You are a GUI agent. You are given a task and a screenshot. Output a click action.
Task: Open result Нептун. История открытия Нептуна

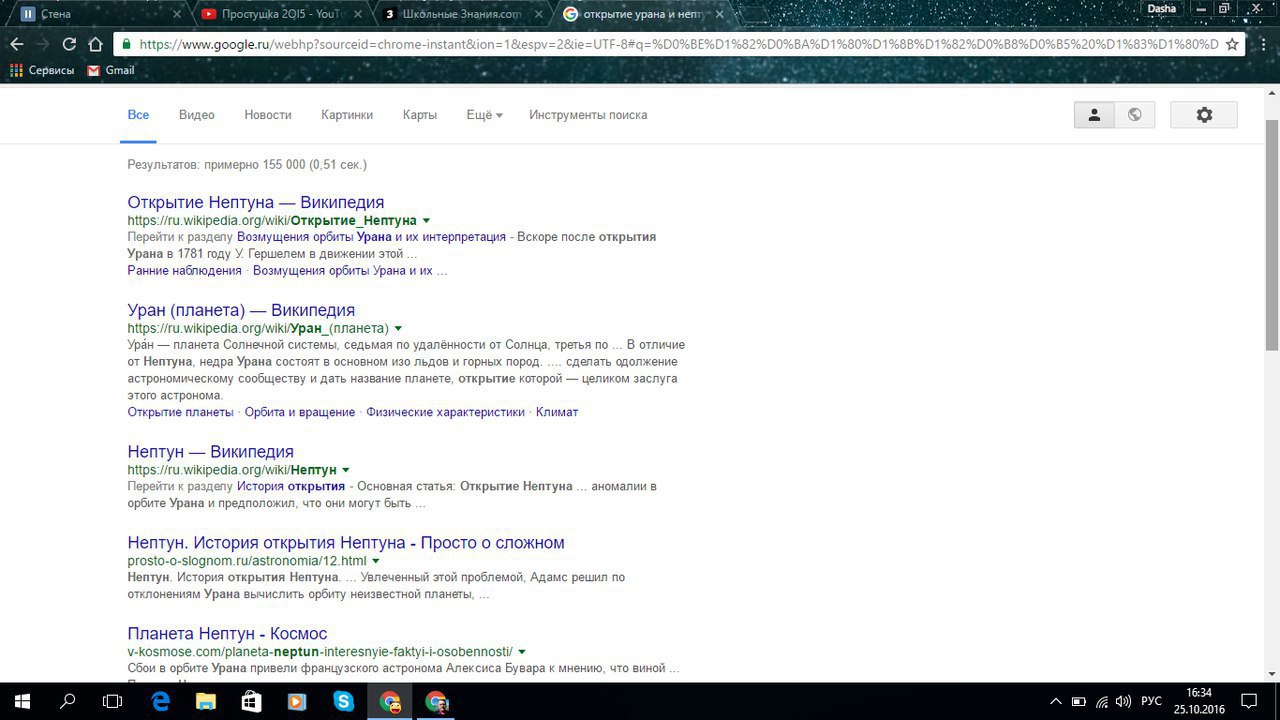[346, 543]
